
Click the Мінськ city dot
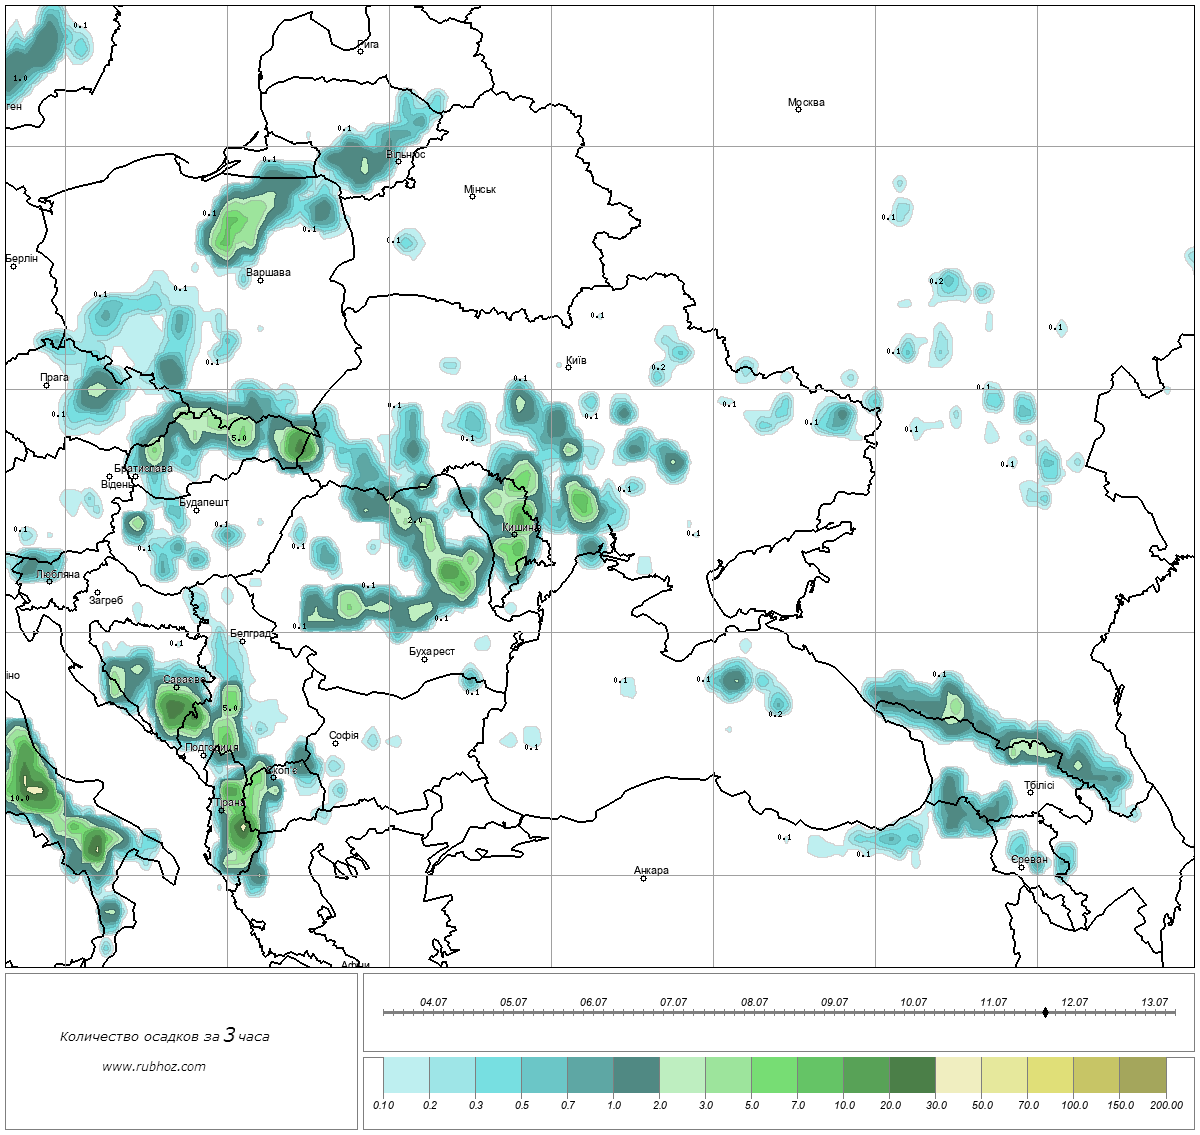pyautogui.click(x=473, y=196)
